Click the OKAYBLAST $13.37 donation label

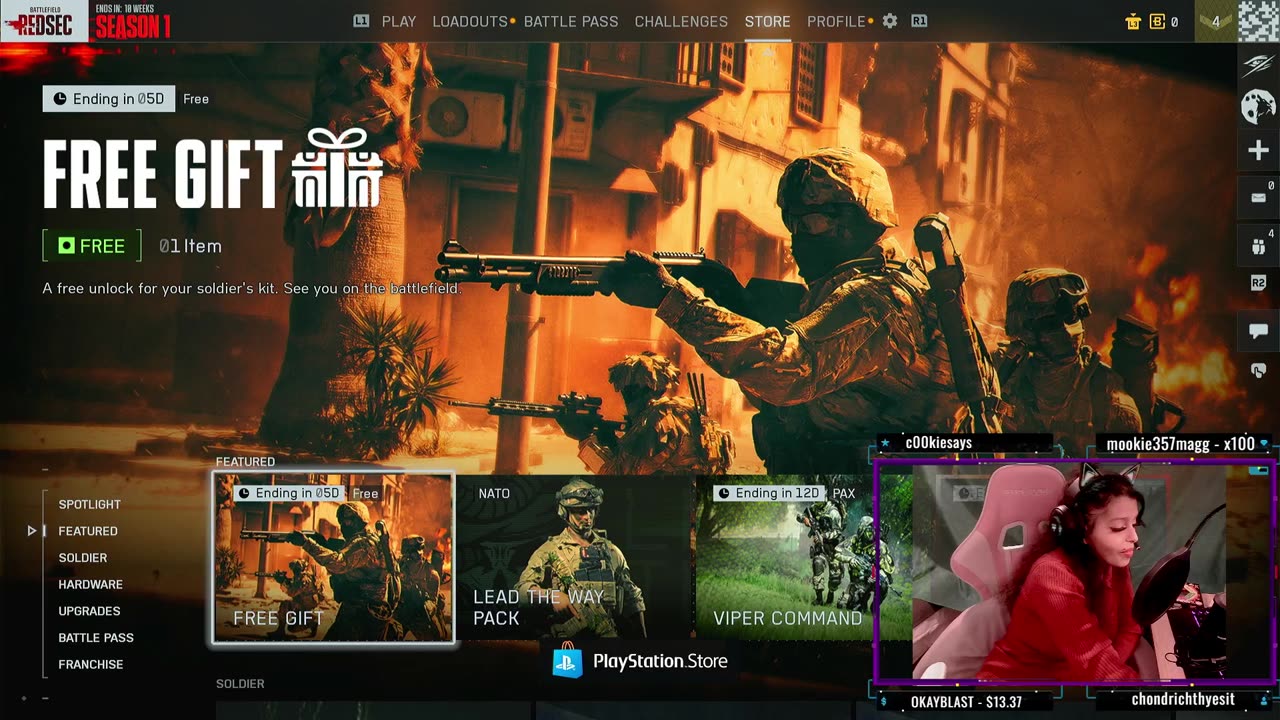[966, 702]
